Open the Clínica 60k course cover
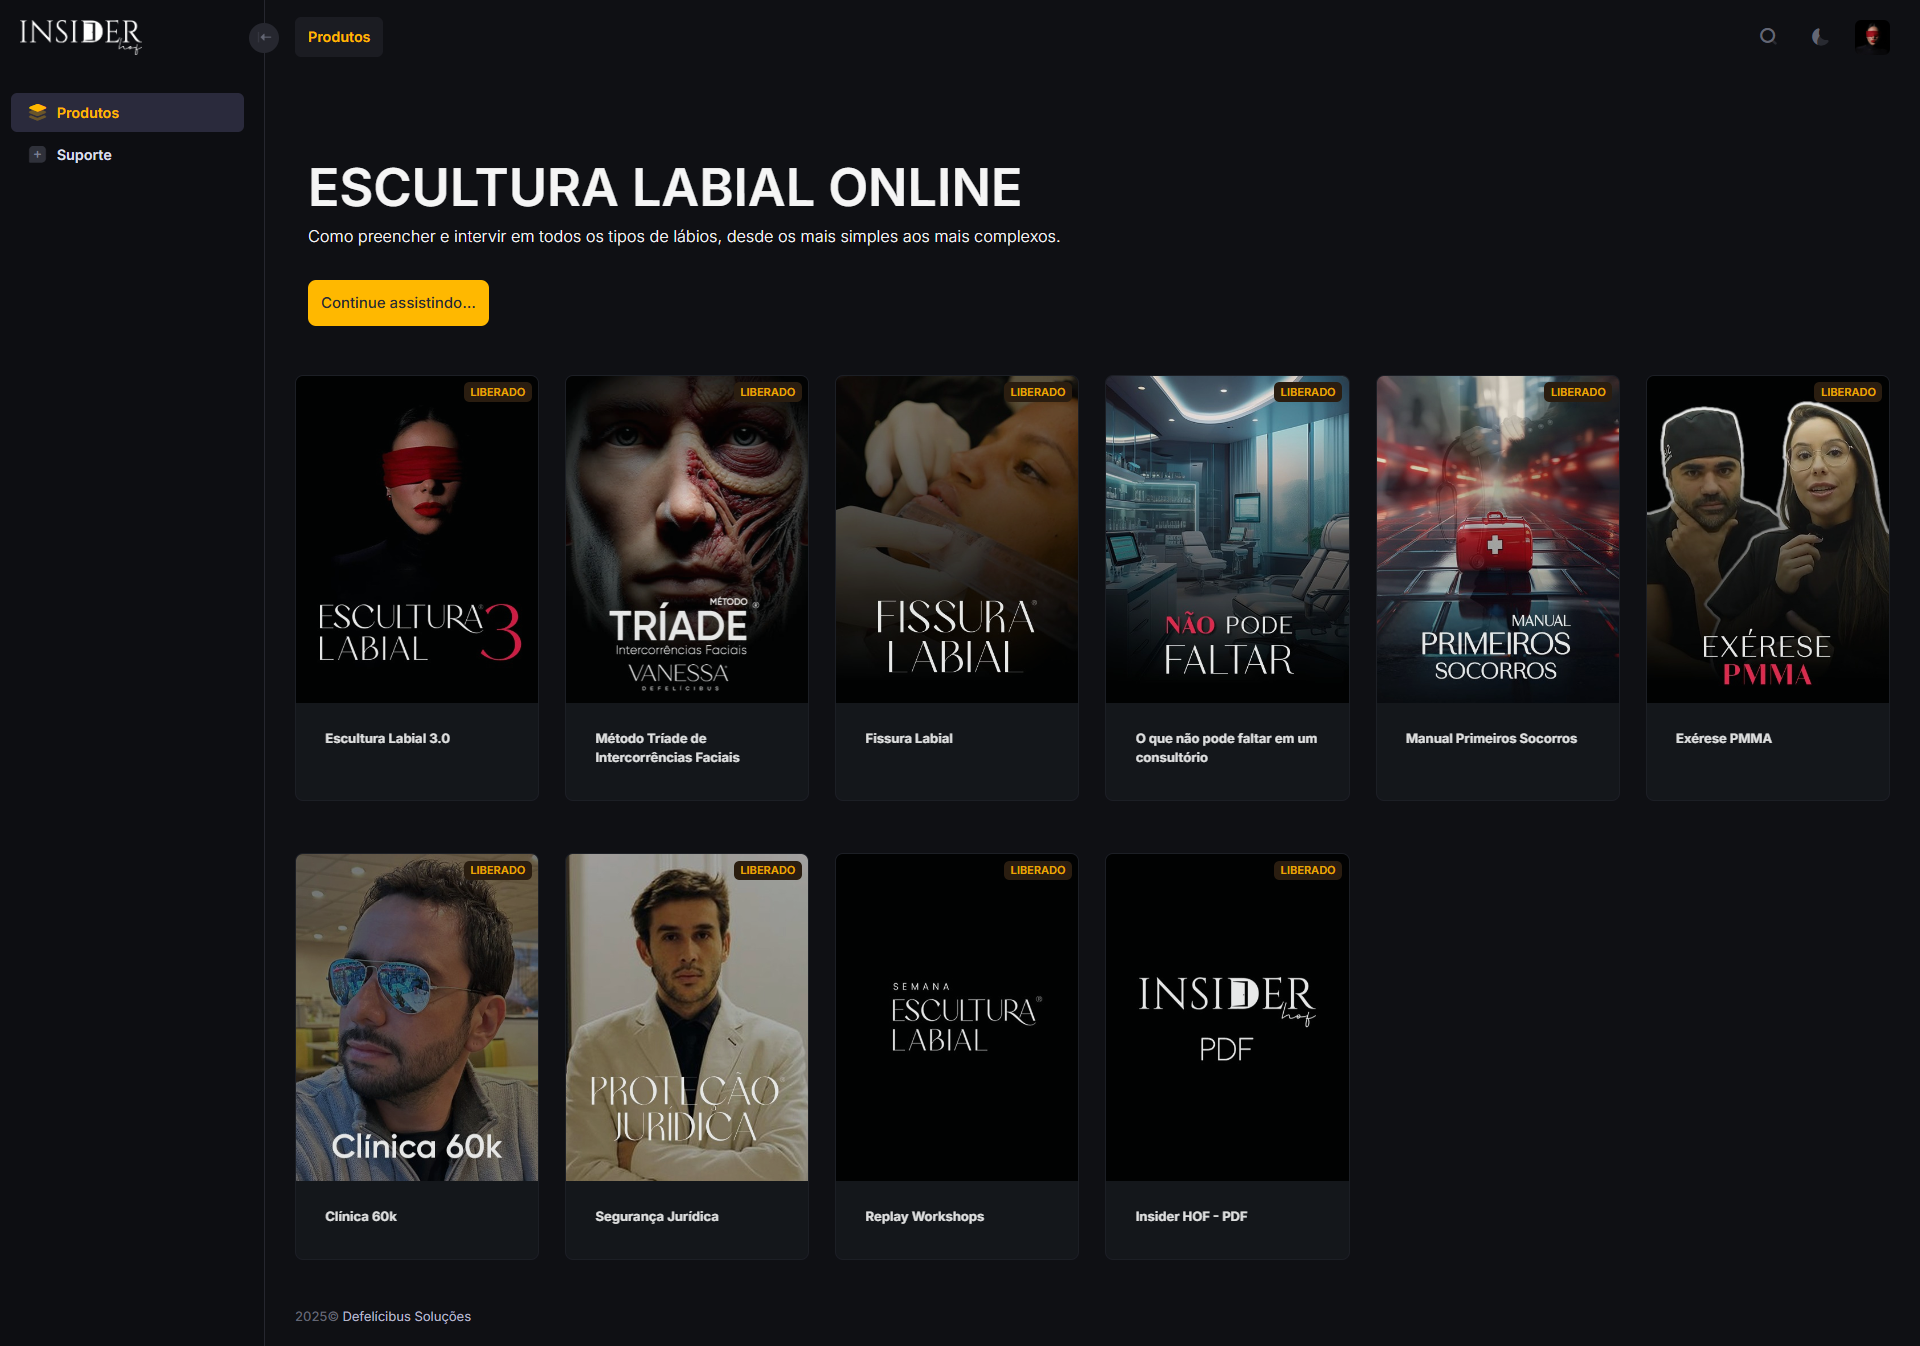 pos(417,1017)
